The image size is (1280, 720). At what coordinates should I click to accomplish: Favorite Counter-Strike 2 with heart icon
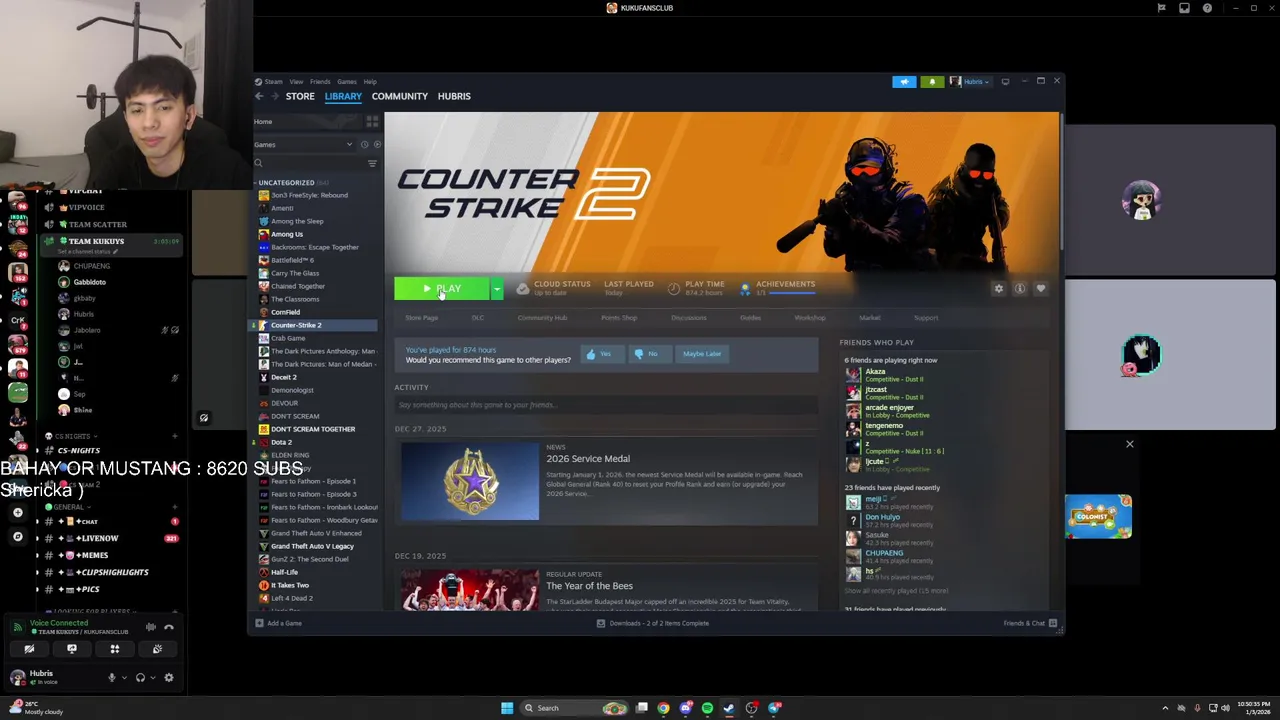point(1040,288)
